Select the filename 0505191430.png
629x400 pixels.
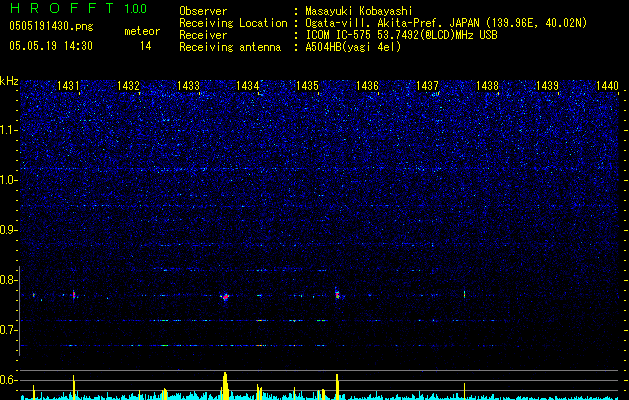tap(51, 27)
